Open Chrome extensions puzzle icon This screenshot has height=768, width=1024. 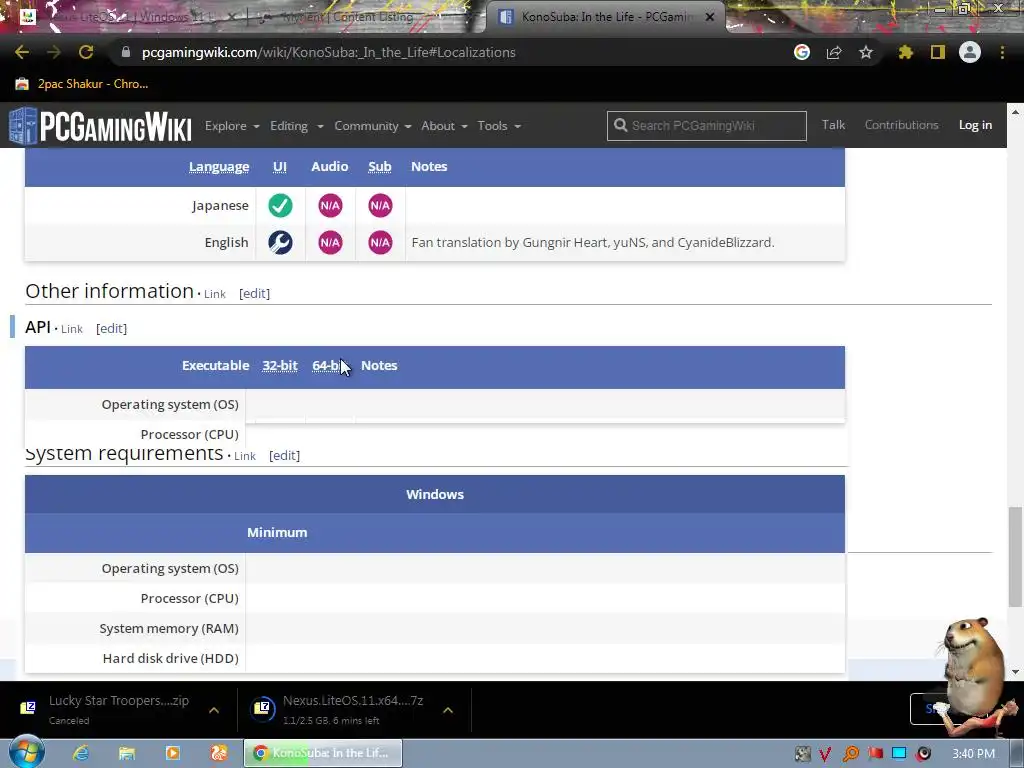[x=905, y=52]
